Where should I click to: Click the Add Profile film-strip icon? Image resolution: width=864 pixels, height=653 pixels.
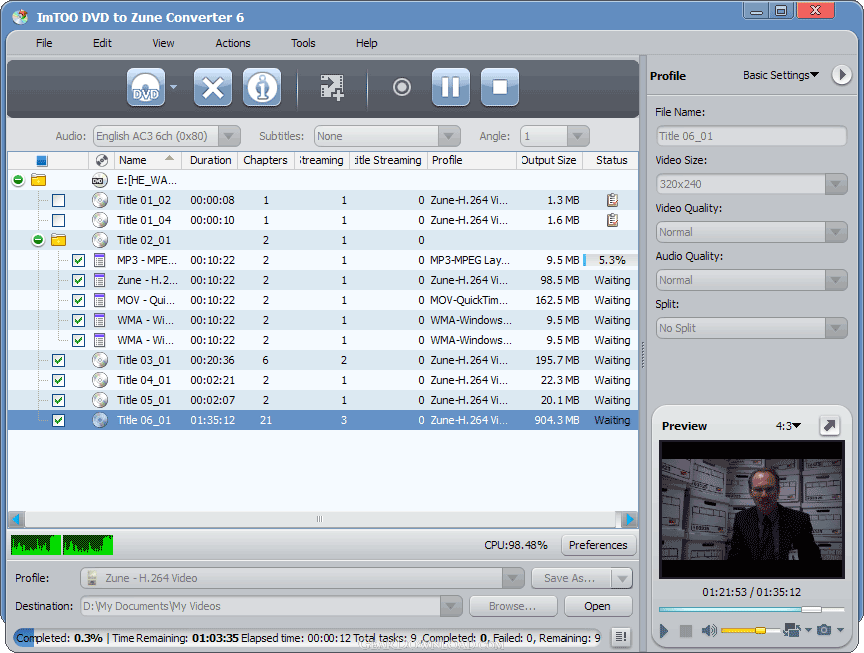tap(332, 87)
